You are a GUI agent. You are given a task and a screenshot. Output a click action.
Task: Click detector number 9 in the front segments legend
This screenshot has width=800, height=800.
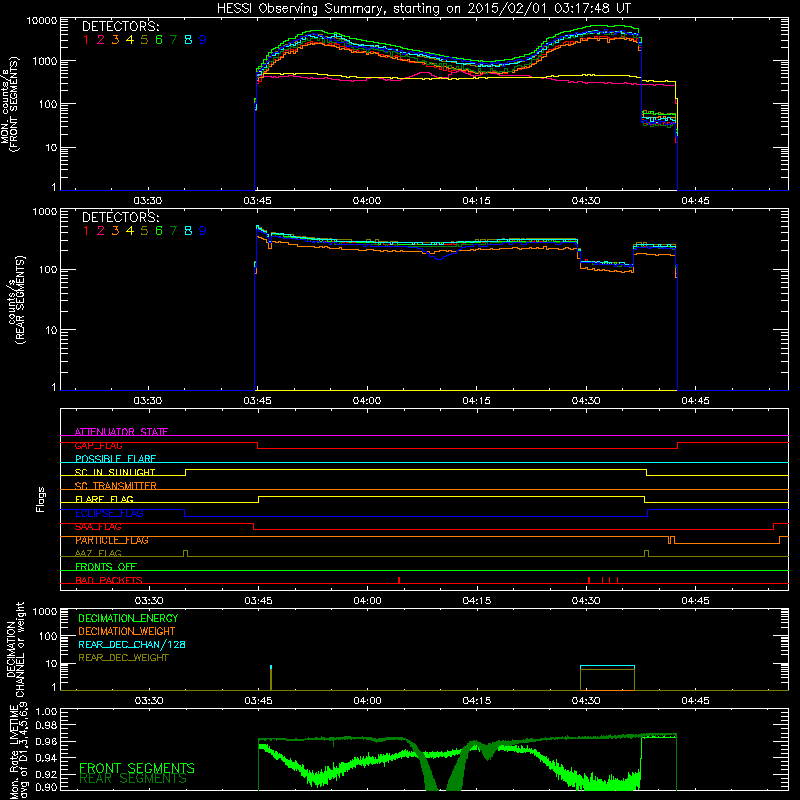click(203, 39)
